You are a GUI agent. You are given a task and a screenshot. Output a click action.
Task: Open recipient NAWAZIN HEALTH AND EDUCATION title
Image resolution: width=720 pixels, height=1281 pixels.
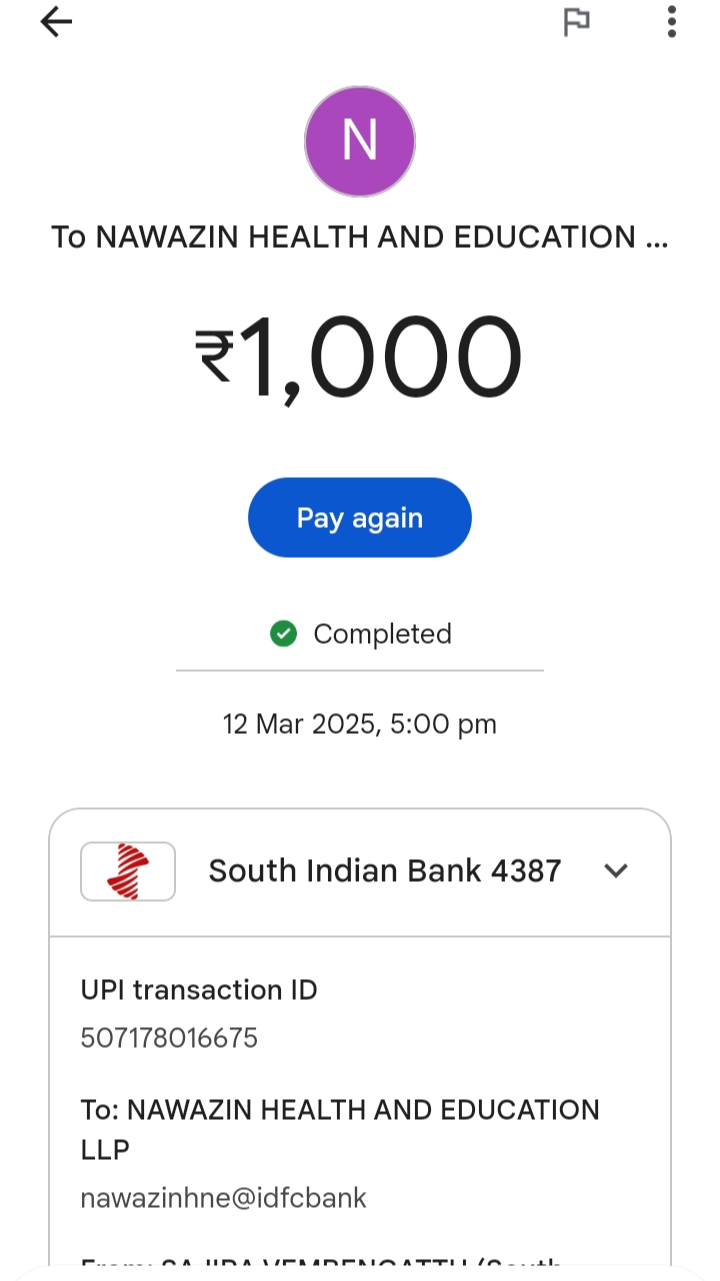pyautogui.click(x=360, y=238)
